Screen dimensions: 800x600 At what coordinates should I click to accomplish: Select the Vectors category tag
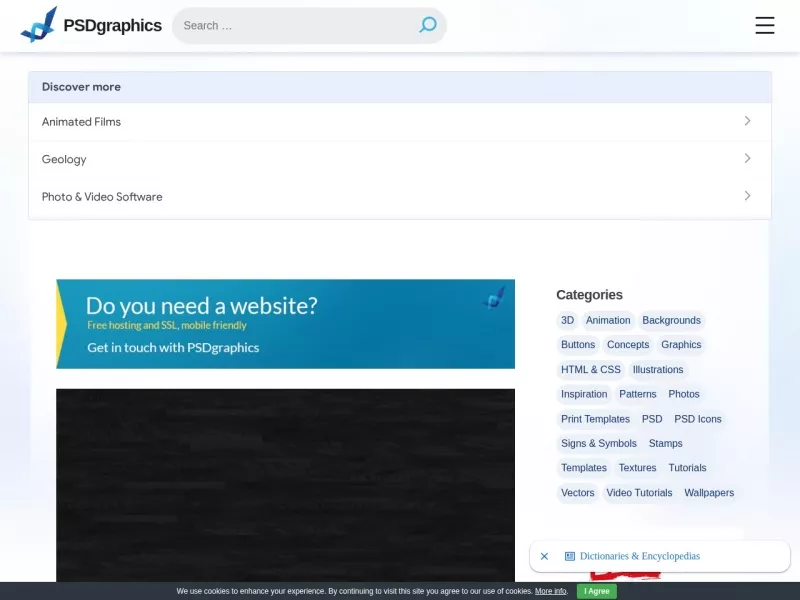[x=578, y=493]
